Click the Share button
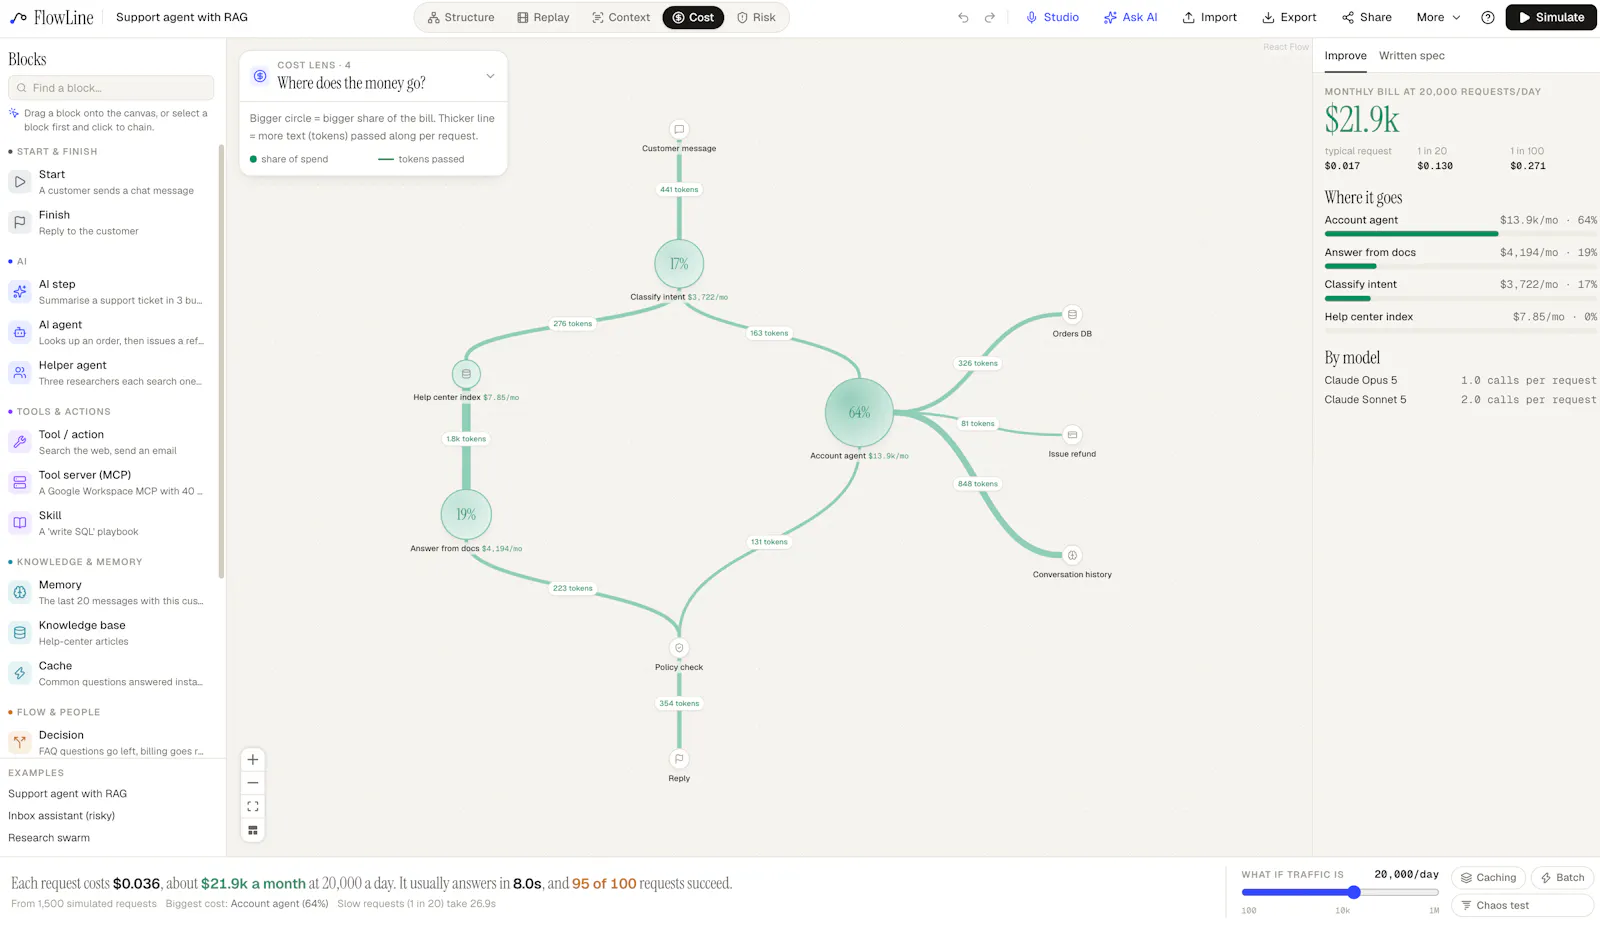Image resolution: width=1600 pixels, height=926 pixels. pos(1367,17)
